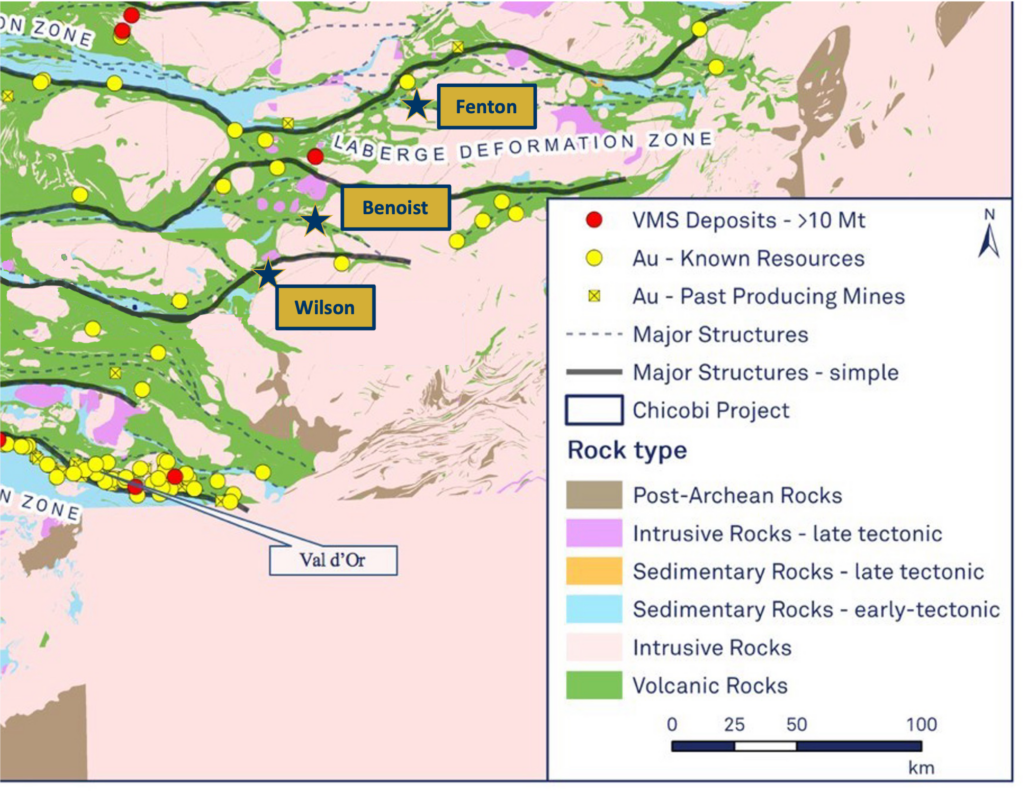Click the star marker beside the Fenton label
This screenshot has width=1024, height=792.
point(416,104)
